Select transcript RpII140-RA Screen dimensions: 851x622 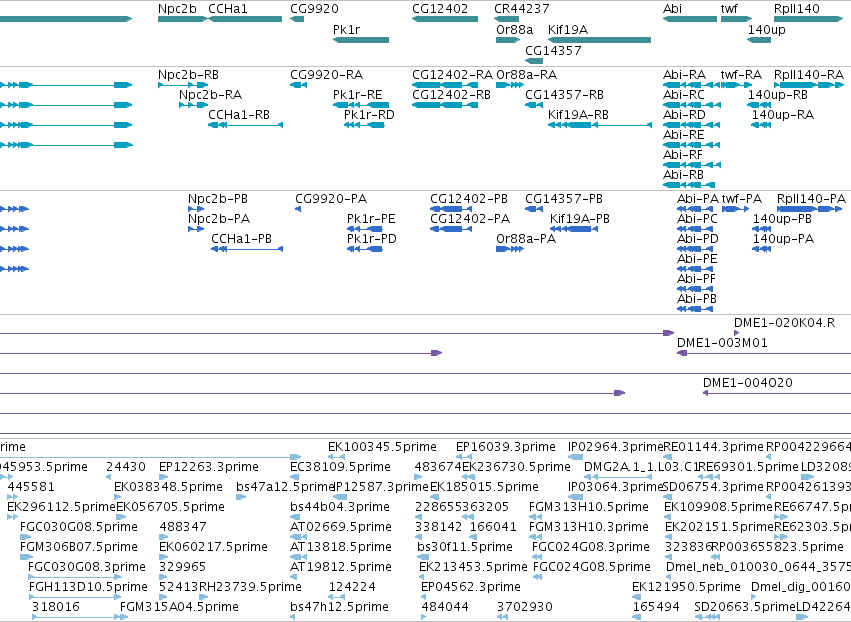809,85
